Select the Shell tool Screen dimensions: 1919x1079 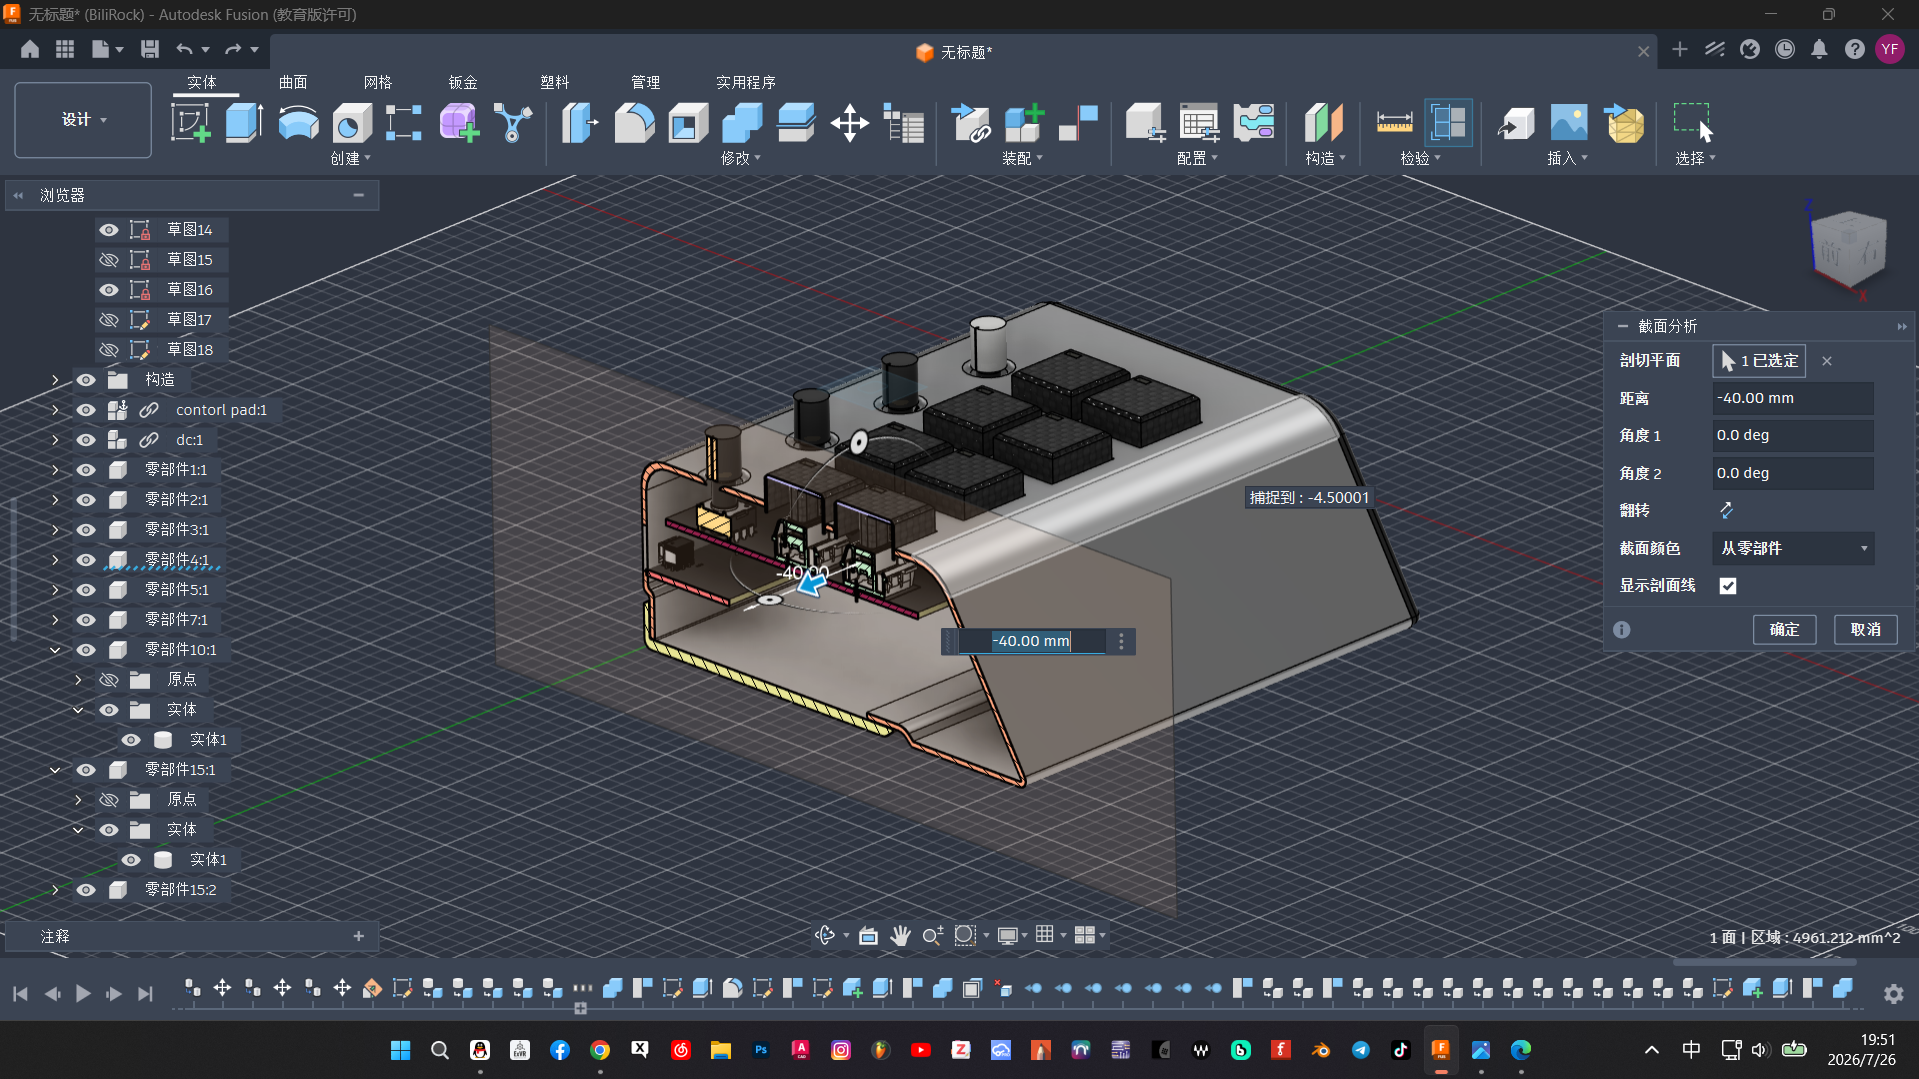[688, 123]
